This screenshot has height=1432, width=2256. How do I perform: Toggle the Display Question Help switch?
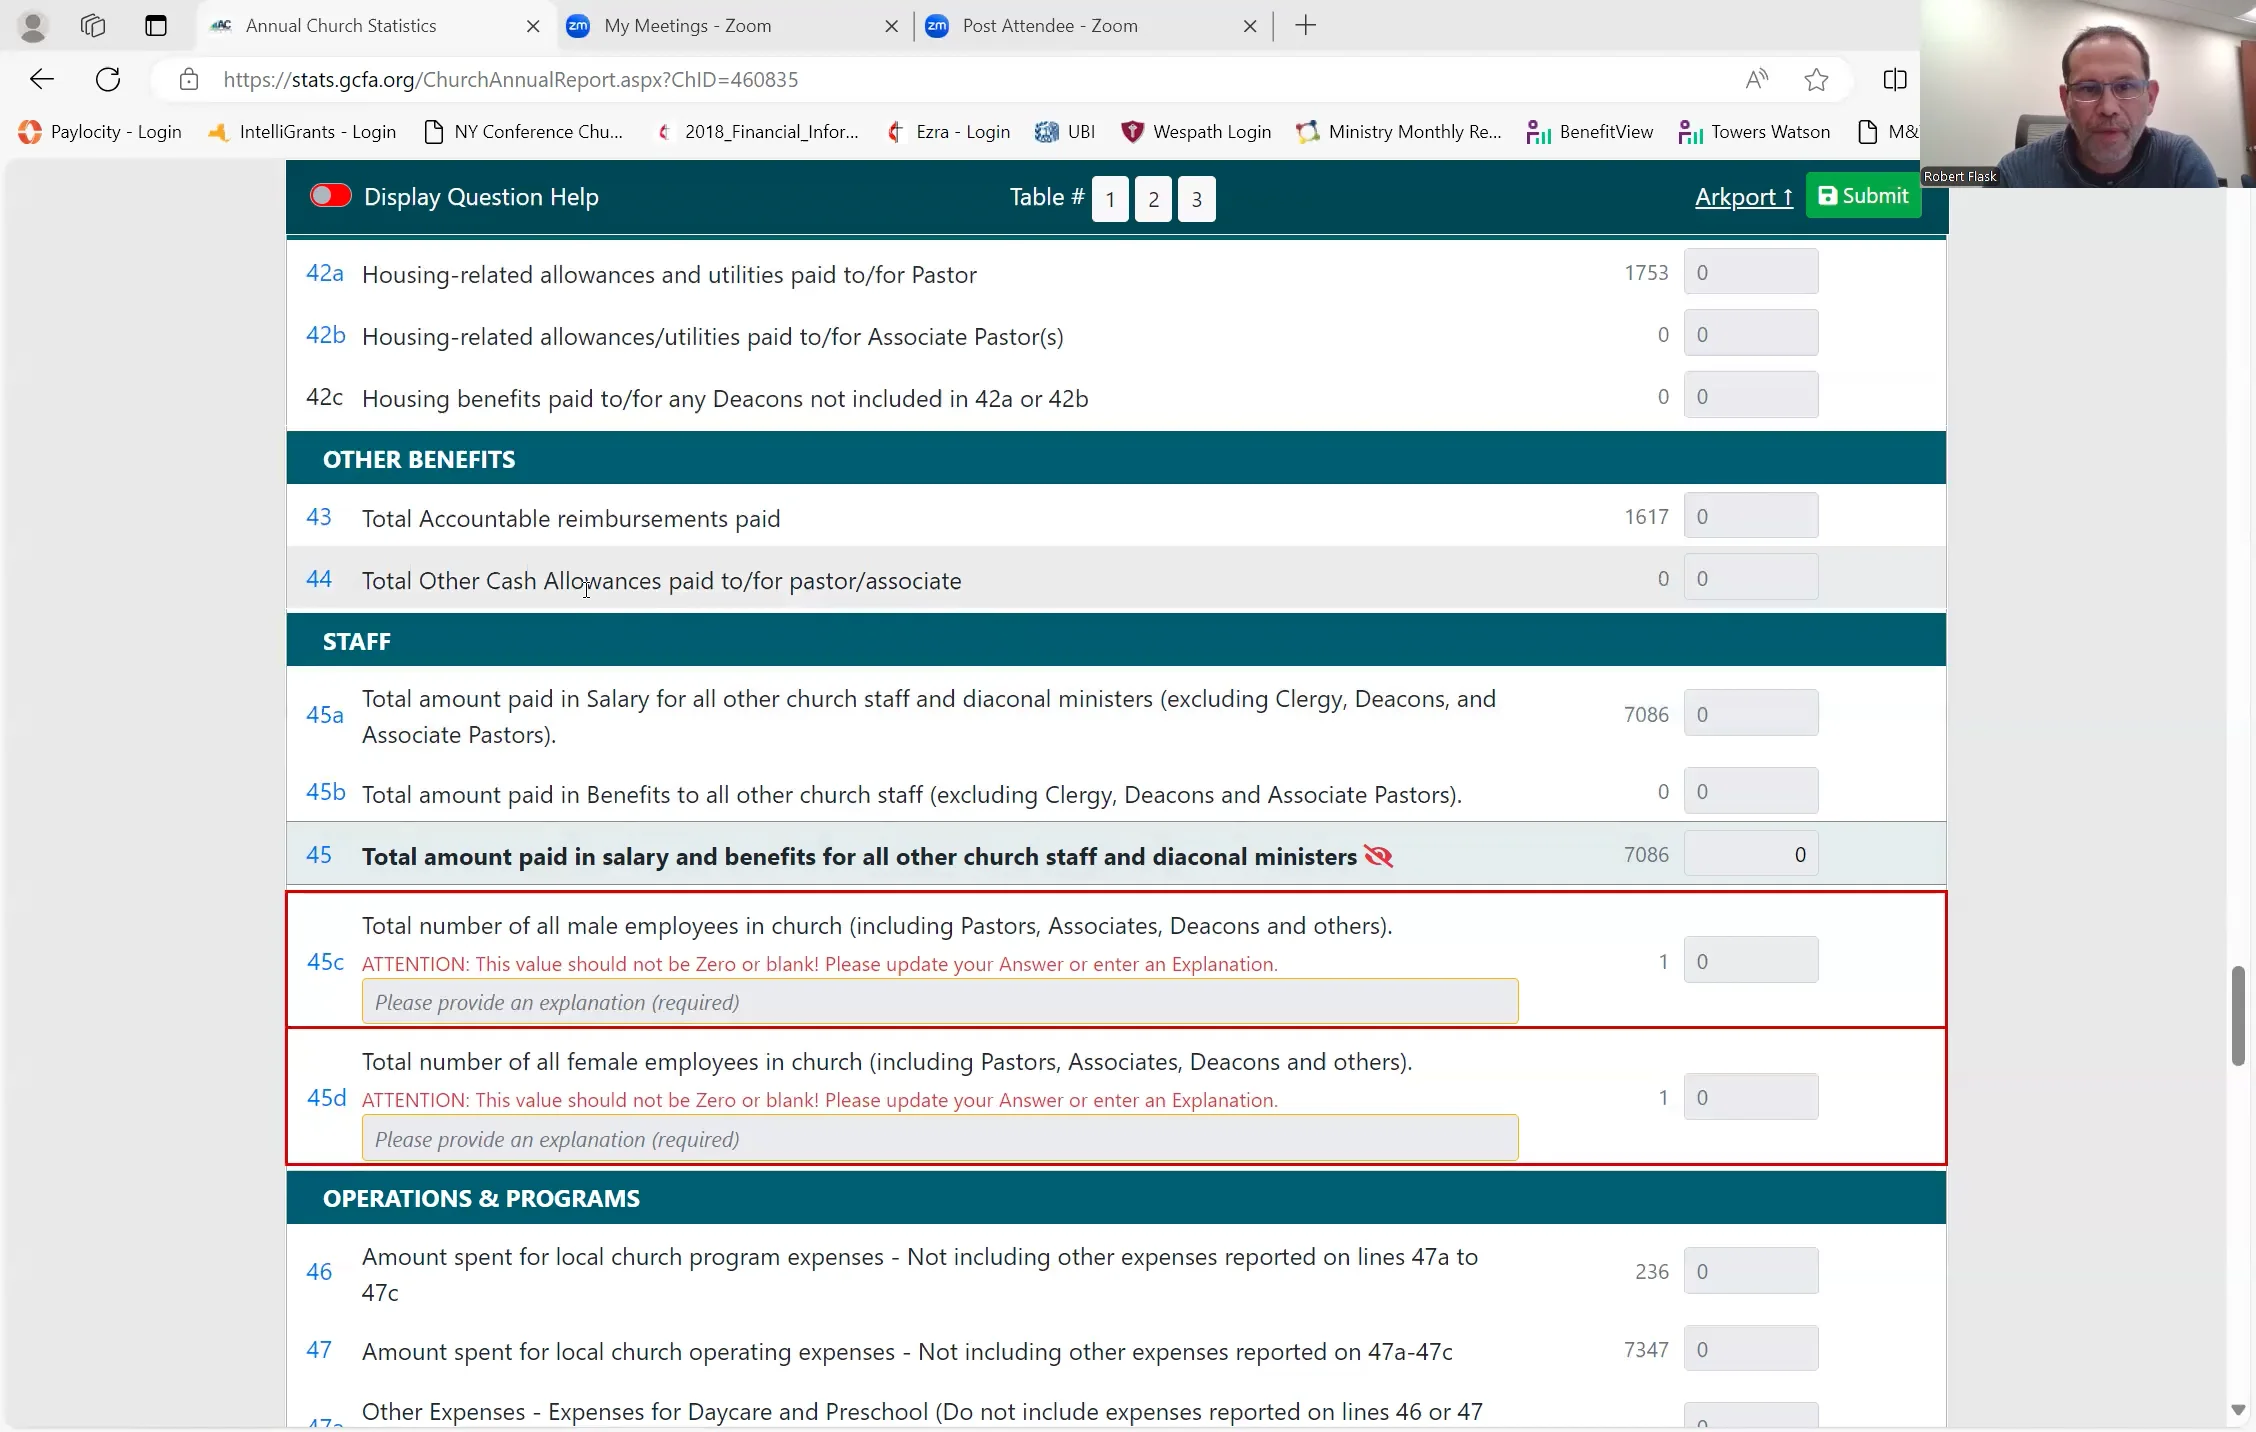coord(330,196)
